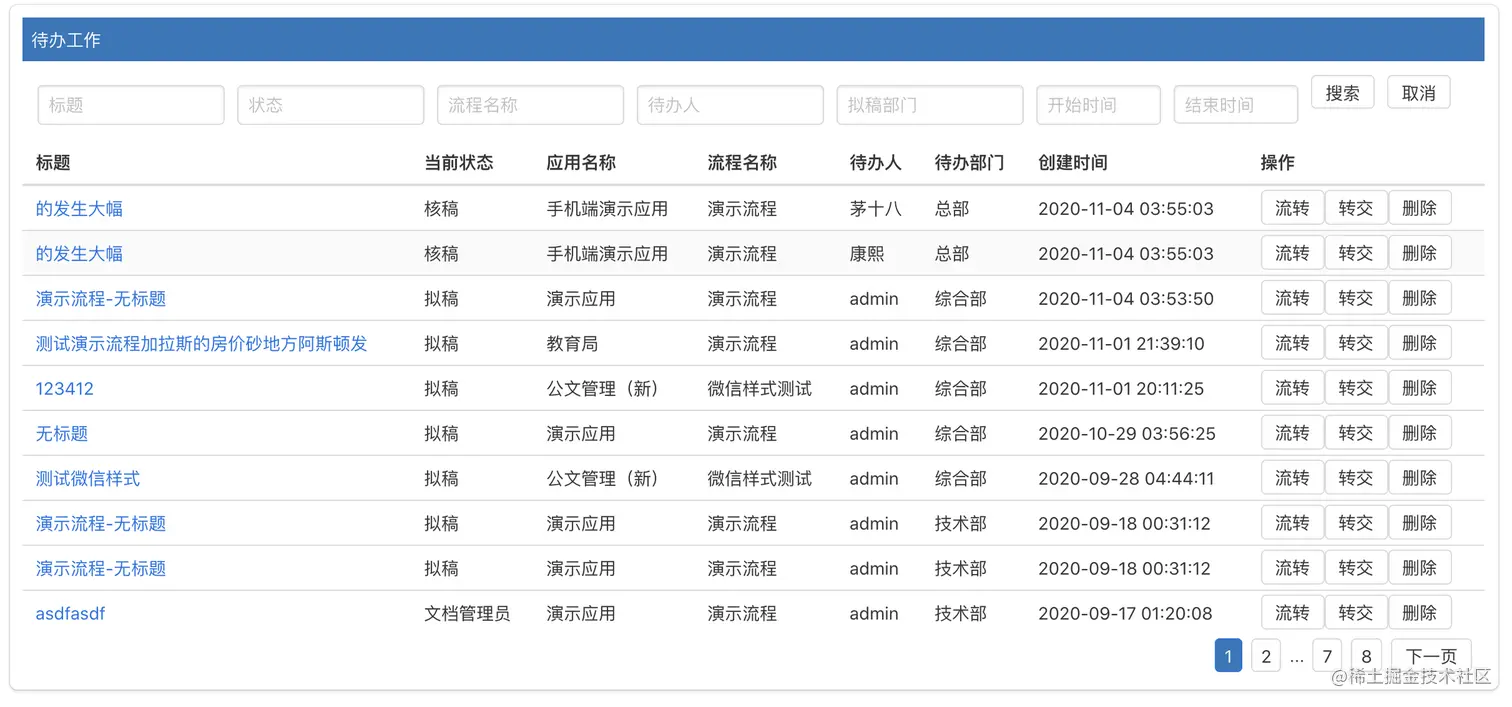This screenshot has width=1512, height=707.
Task: Click 转交 in the asdfasdf row
Action: pos(1356,613)
